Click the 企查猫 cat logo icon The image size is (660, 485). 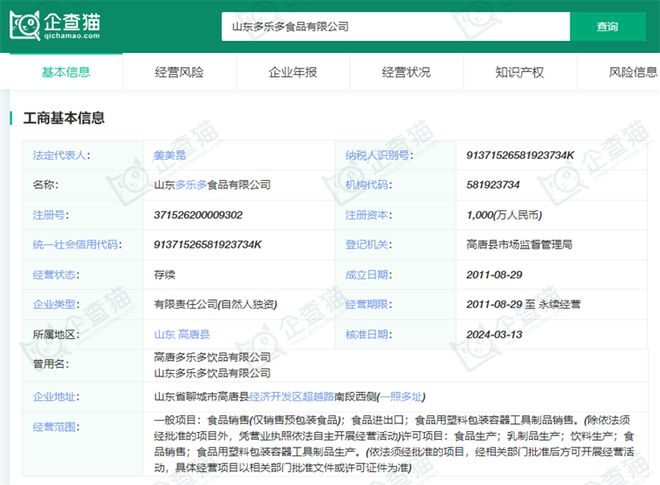tap(25, 25)
